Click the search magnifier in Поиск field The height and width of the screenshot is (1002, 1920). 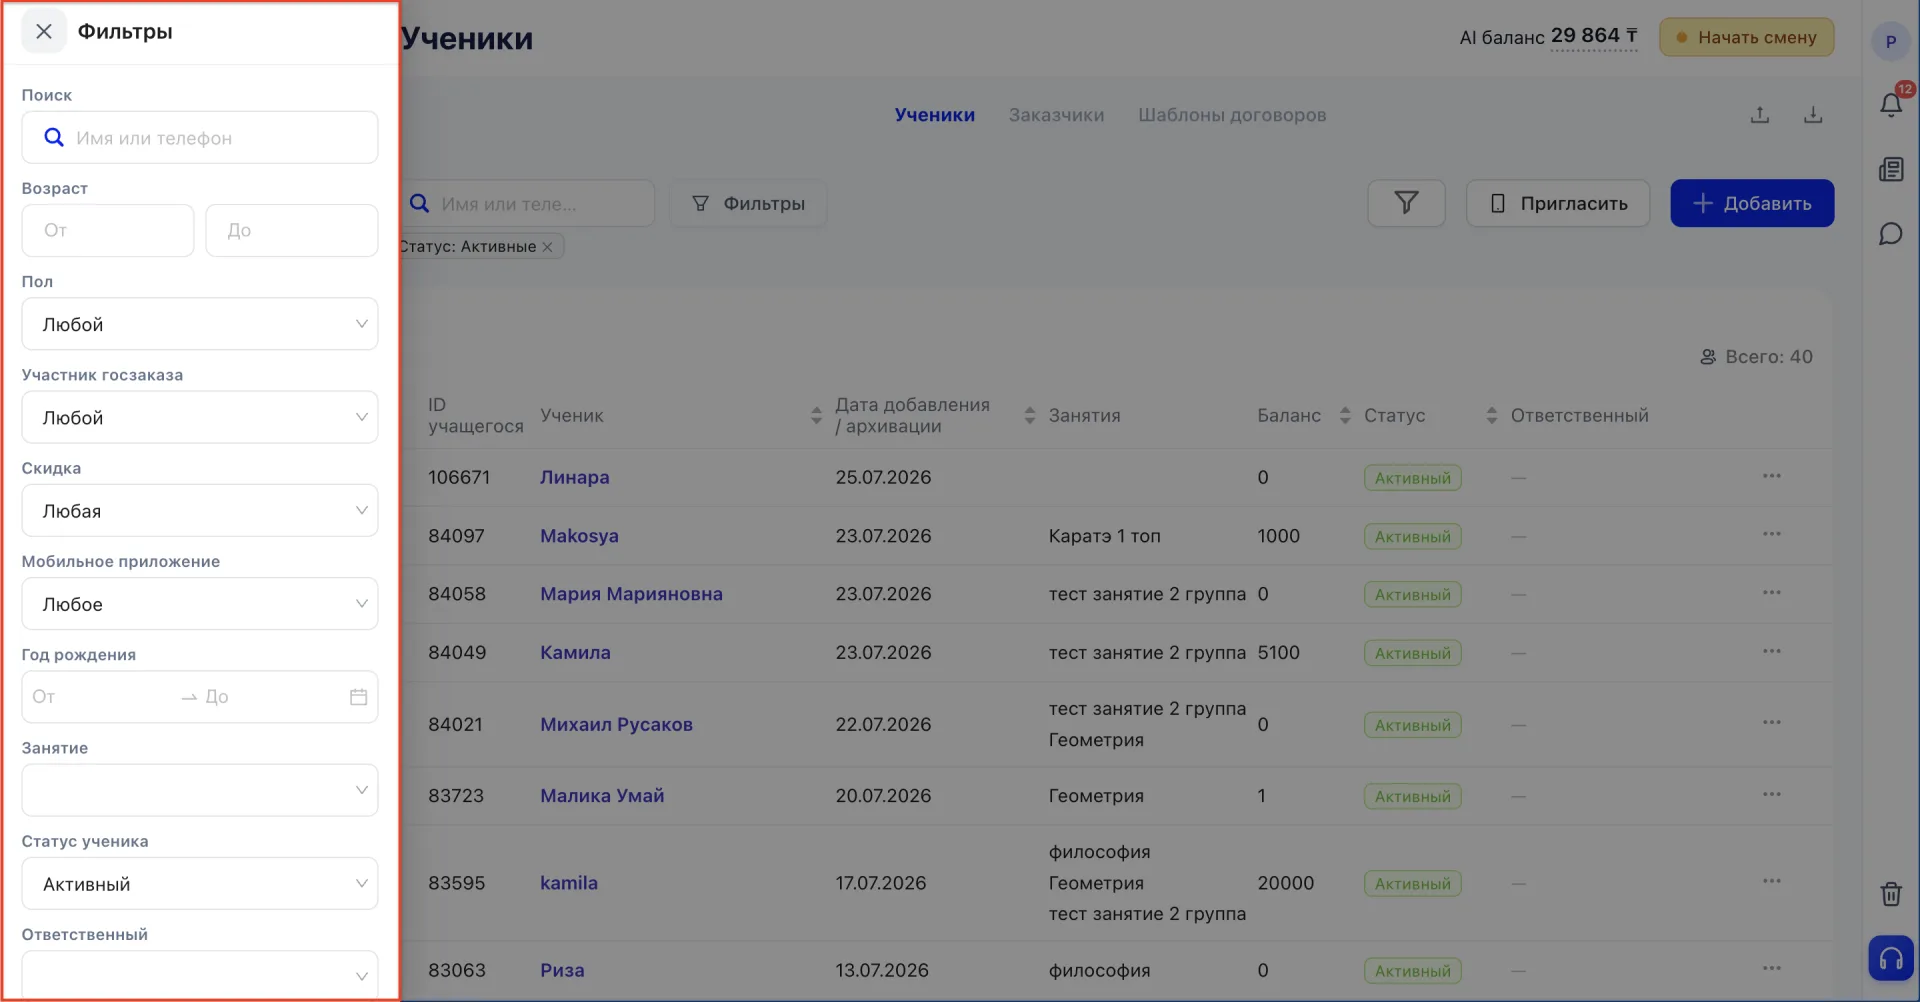click(54, 138)
